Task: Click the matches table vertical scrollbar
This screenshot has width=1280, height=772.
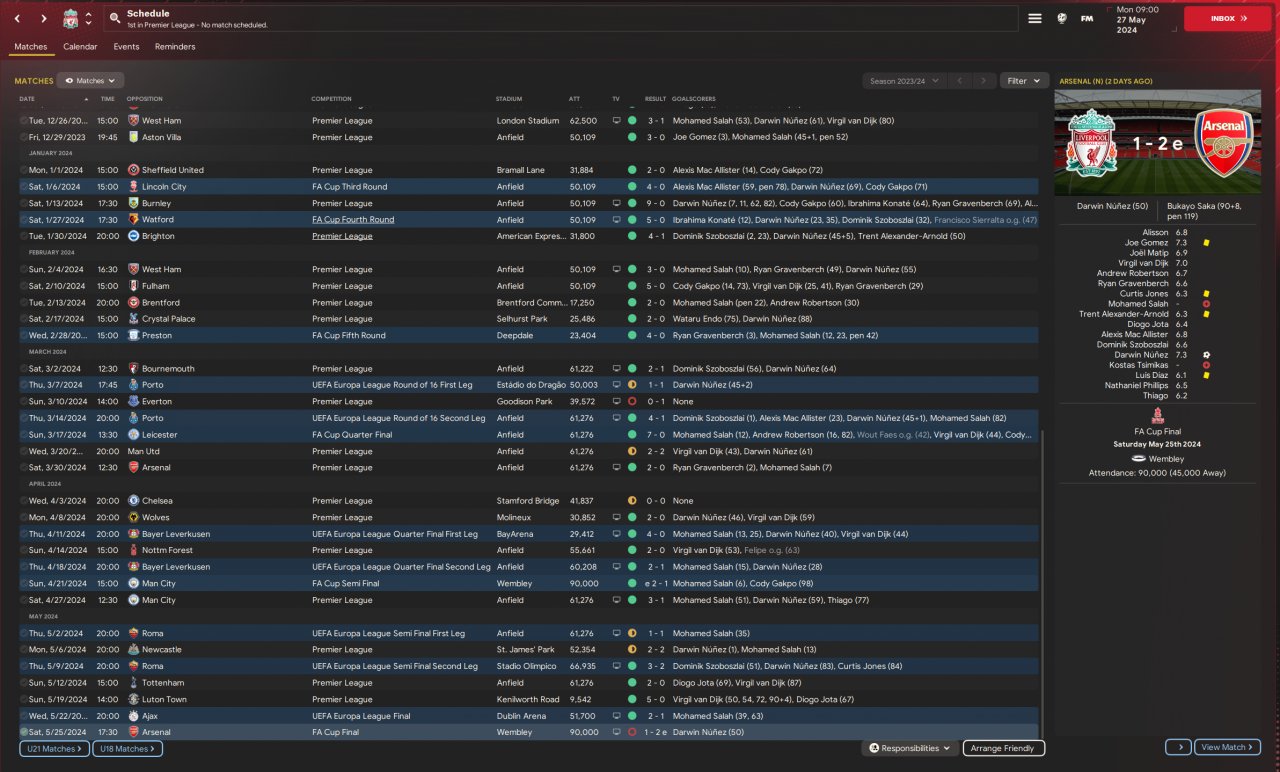Action: (1042, 585)
